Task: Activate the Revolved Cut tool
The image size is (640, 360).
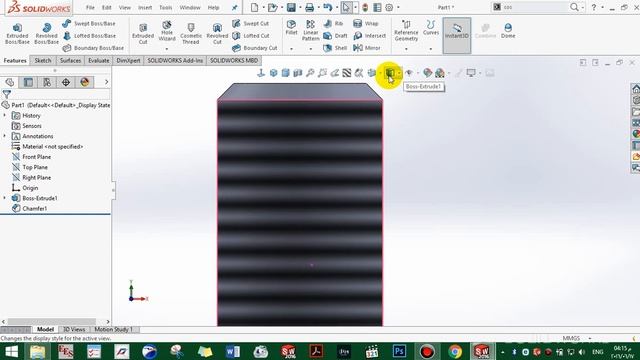Action: tap(217, 33)
